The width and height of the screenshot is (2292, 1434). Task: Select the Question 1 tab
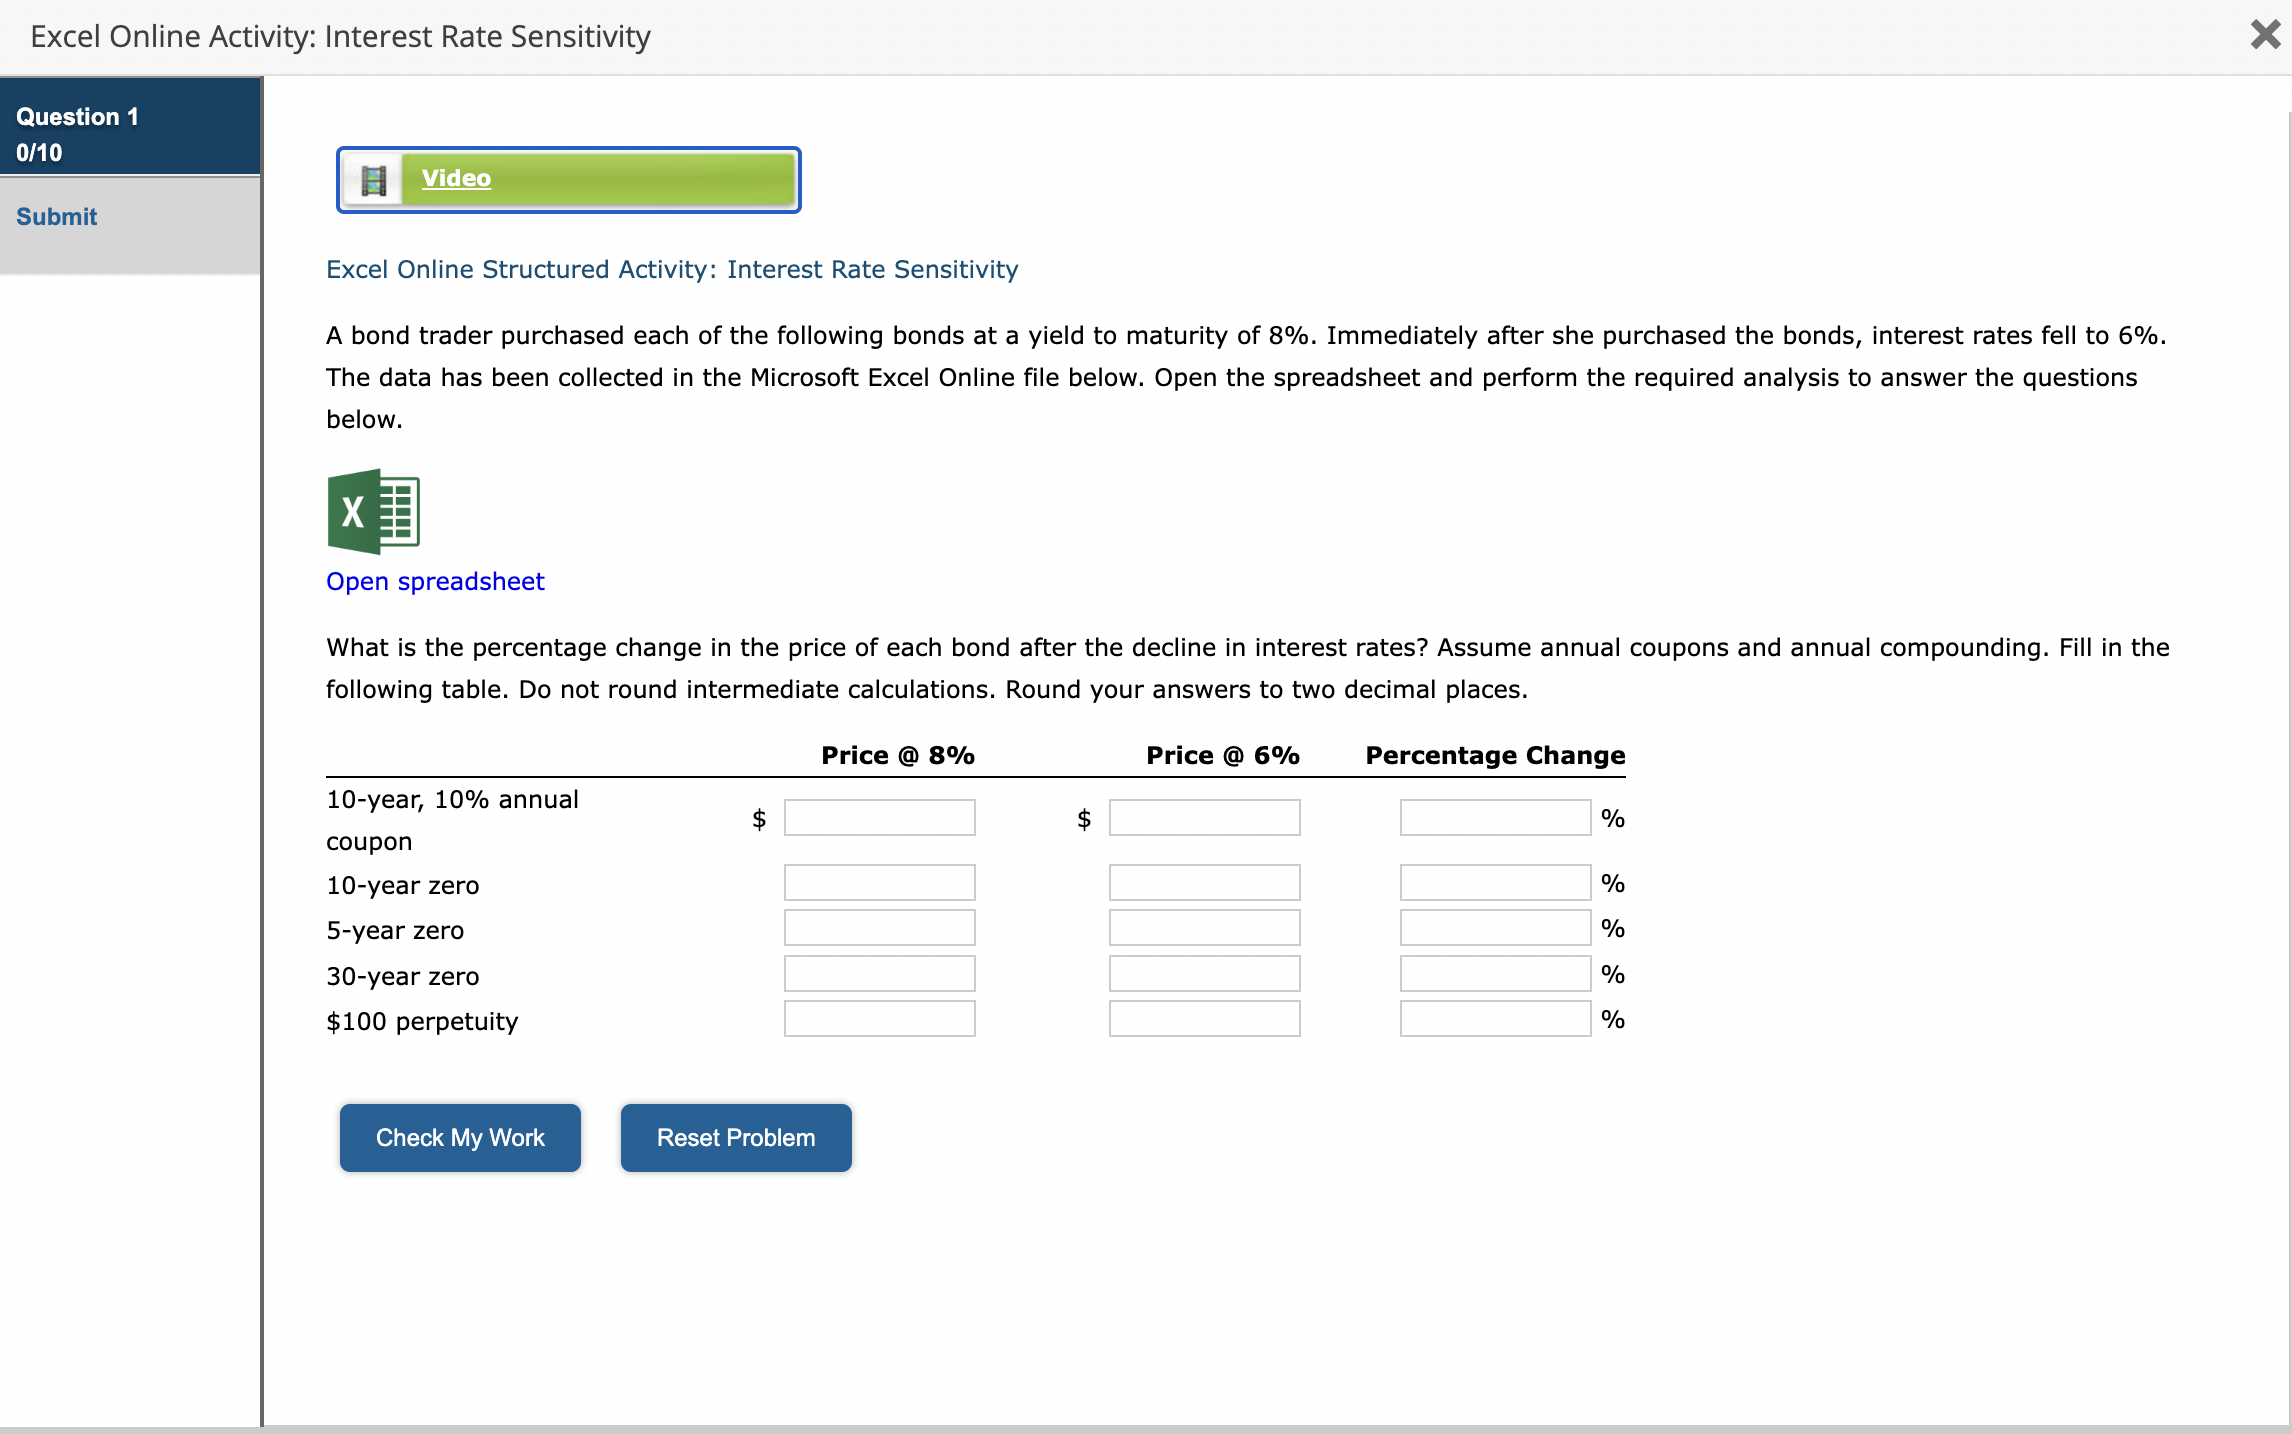77,116
